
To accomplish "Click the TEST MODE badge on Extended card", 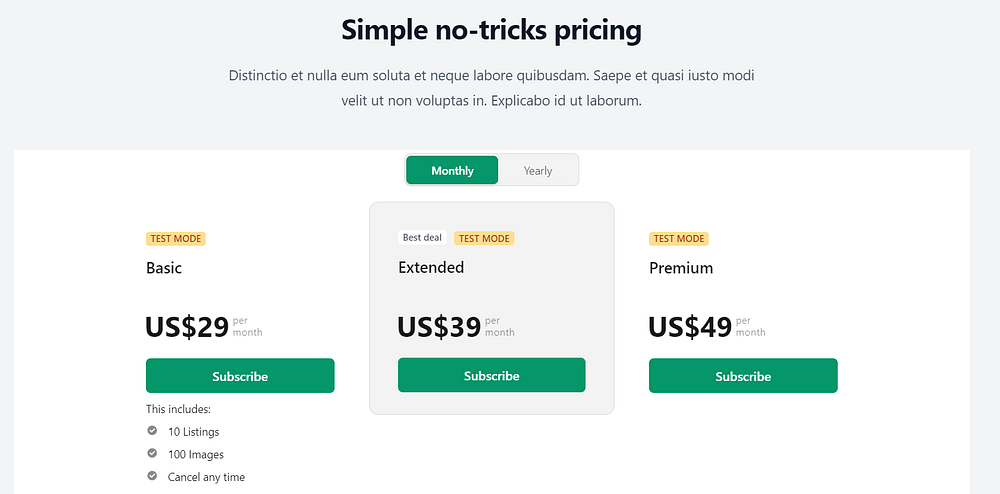I will coord(484,238).
